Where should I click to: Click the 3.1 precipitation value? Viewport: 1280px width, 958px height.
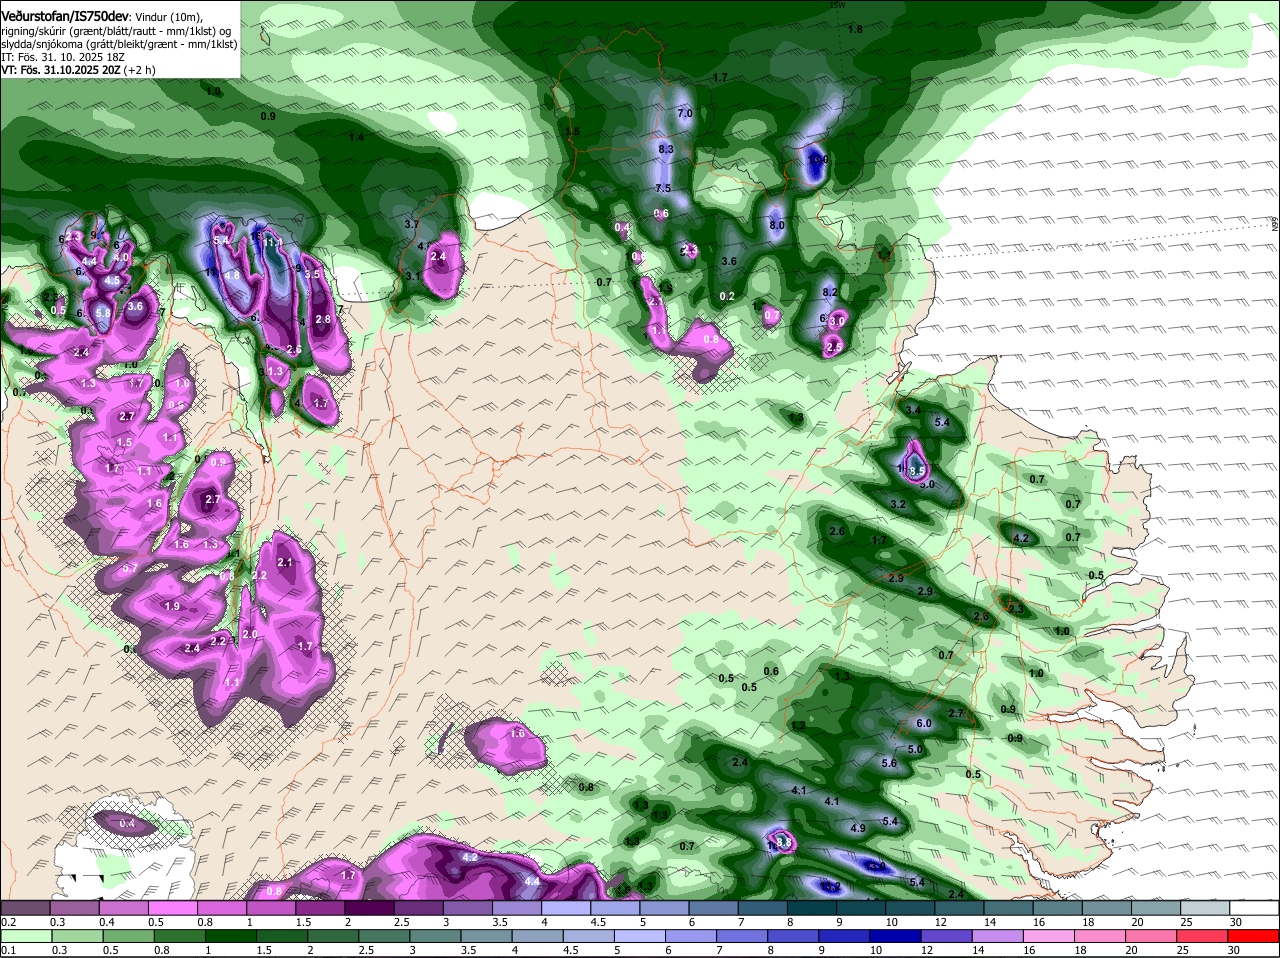pyautogui.click(x=412, y=275)
